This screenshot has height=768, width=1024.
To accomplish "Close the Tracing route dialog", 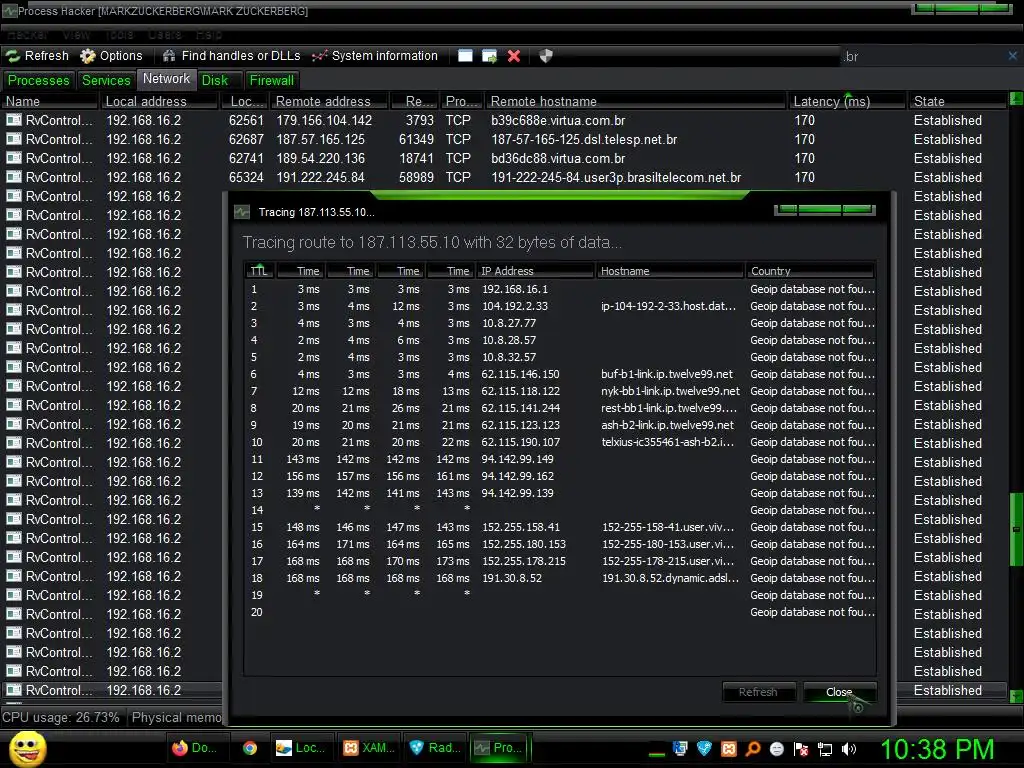I will pos(839,692).
